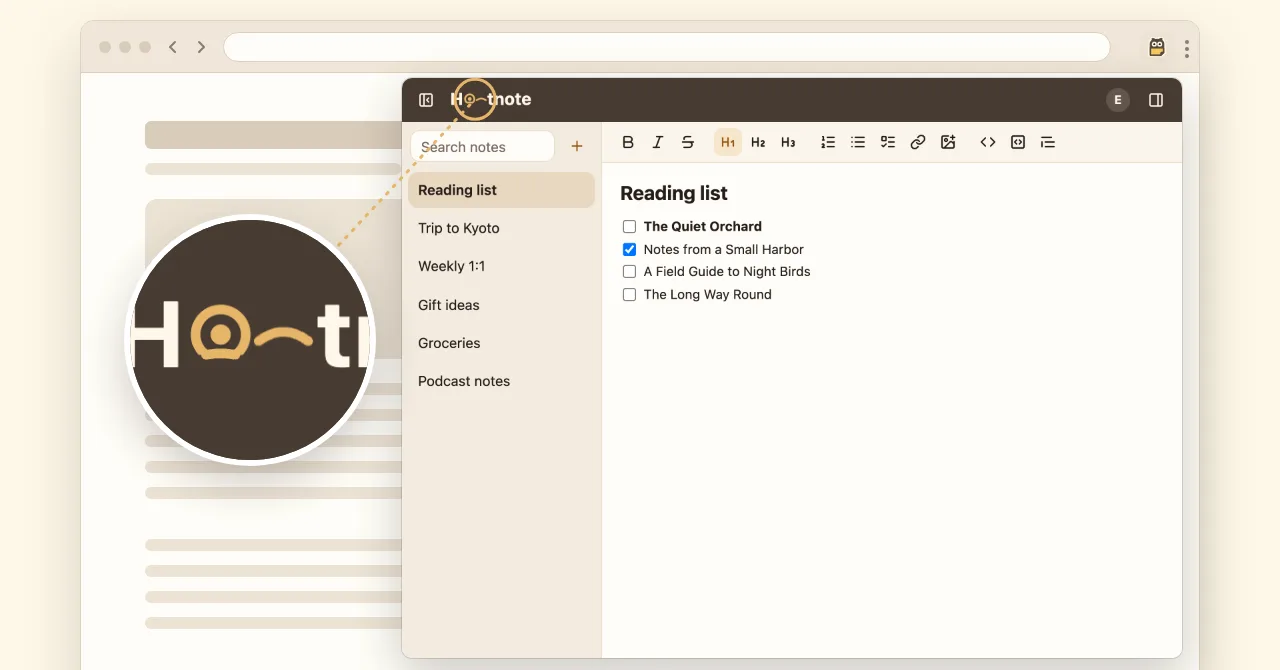Insert a code block

(x=1018, y=142)
